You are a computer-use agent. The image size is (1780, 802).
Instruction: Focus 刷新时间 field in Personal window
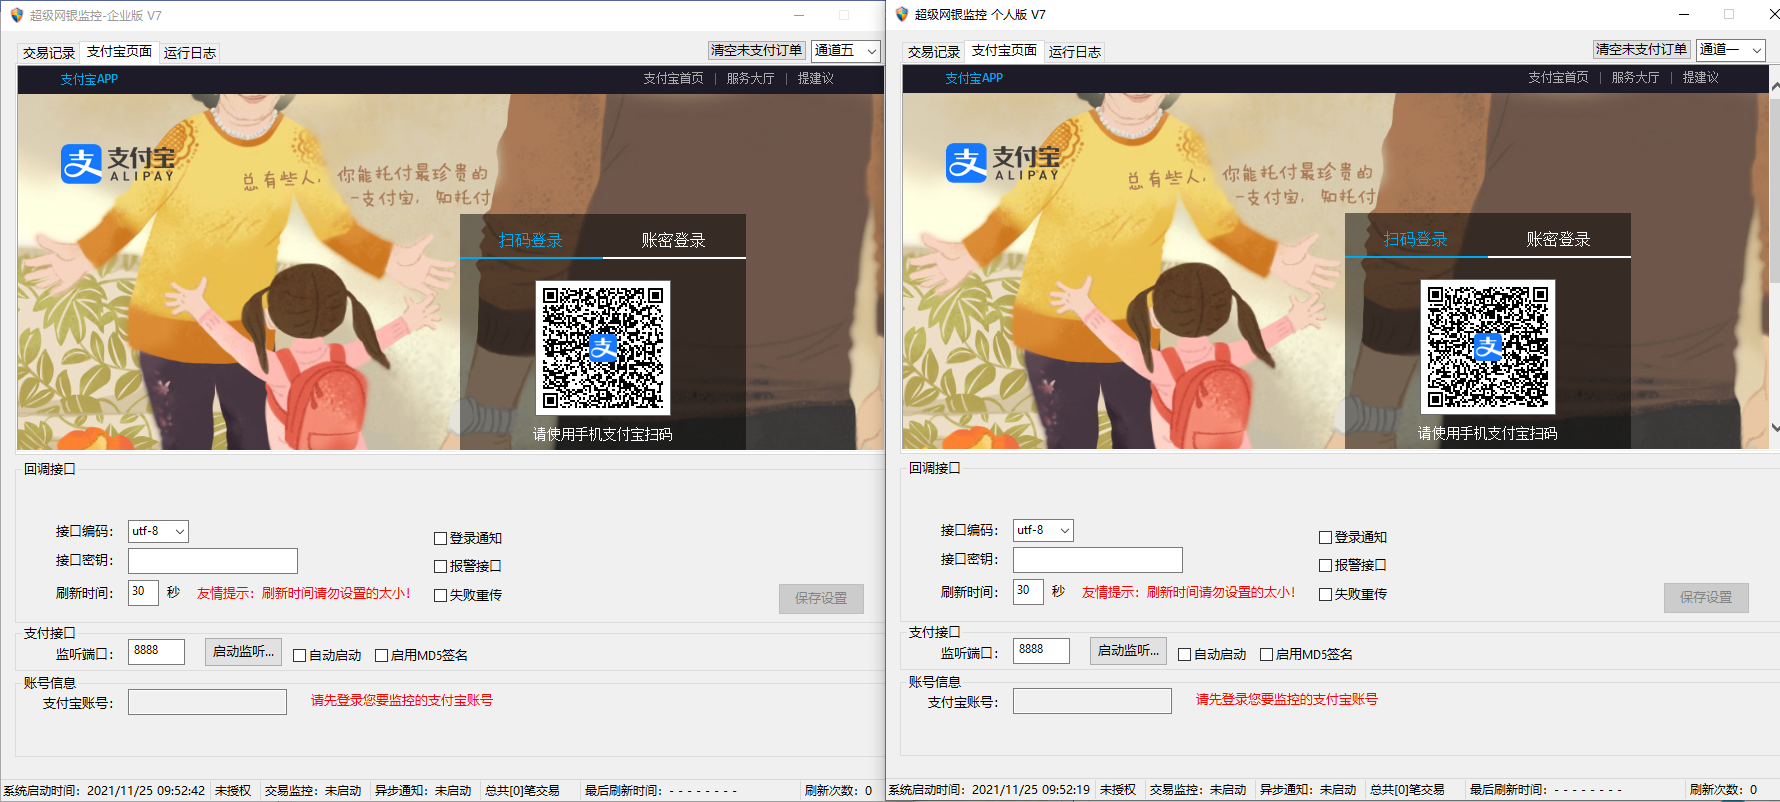pos(1028,591)
